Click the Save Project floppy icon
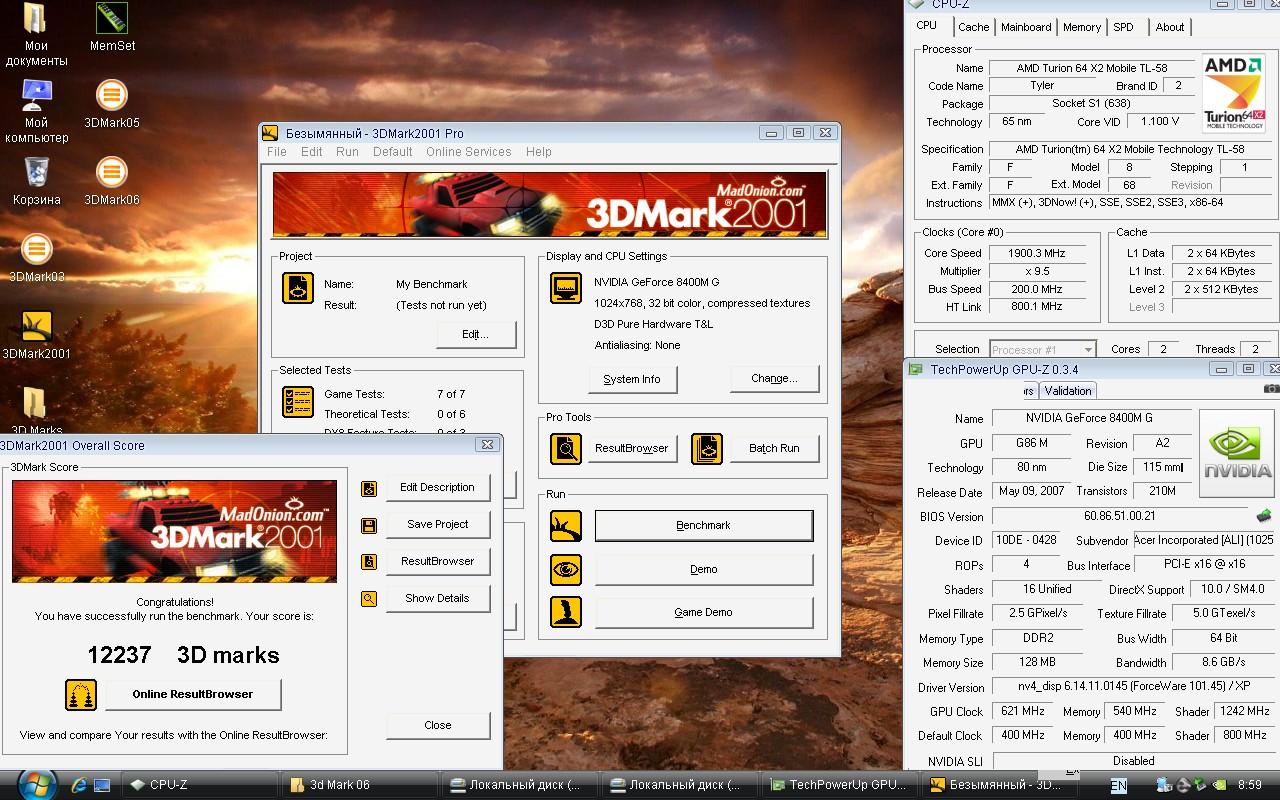 coord(369,525)
